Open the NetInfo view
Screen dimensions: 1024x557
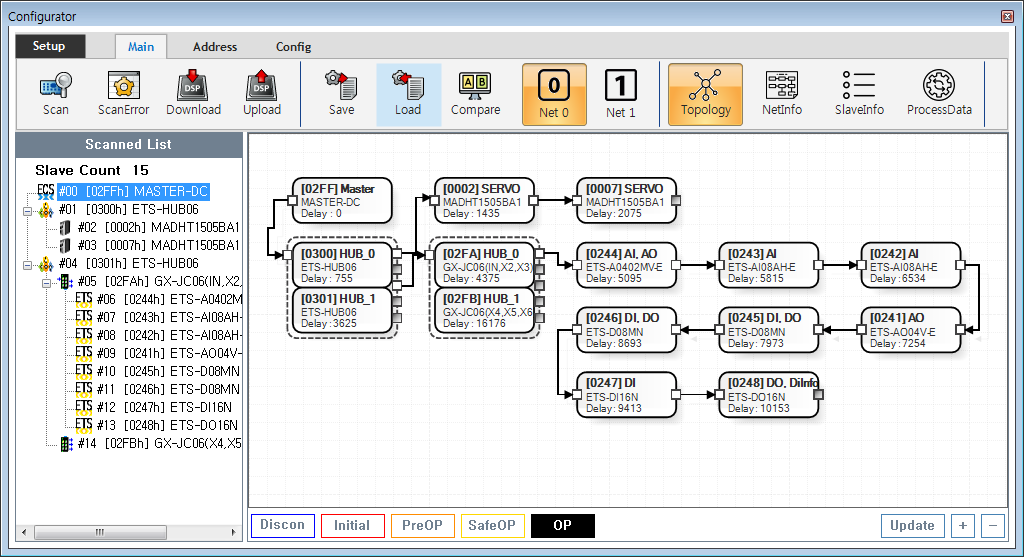tap(782, 94)
